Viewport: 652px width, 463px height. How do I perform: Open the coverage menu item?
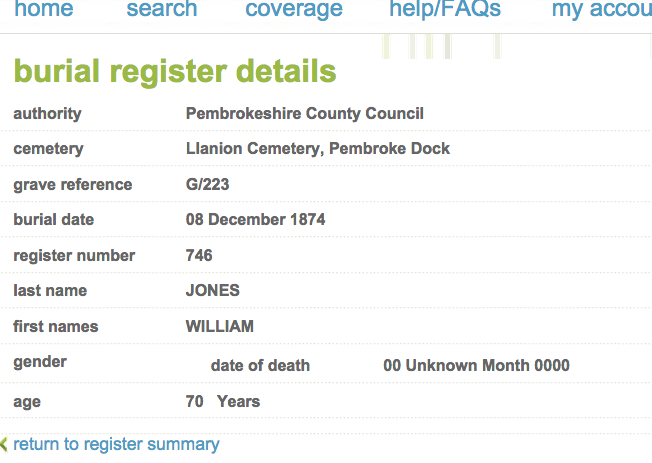click(x=294, y=10)
